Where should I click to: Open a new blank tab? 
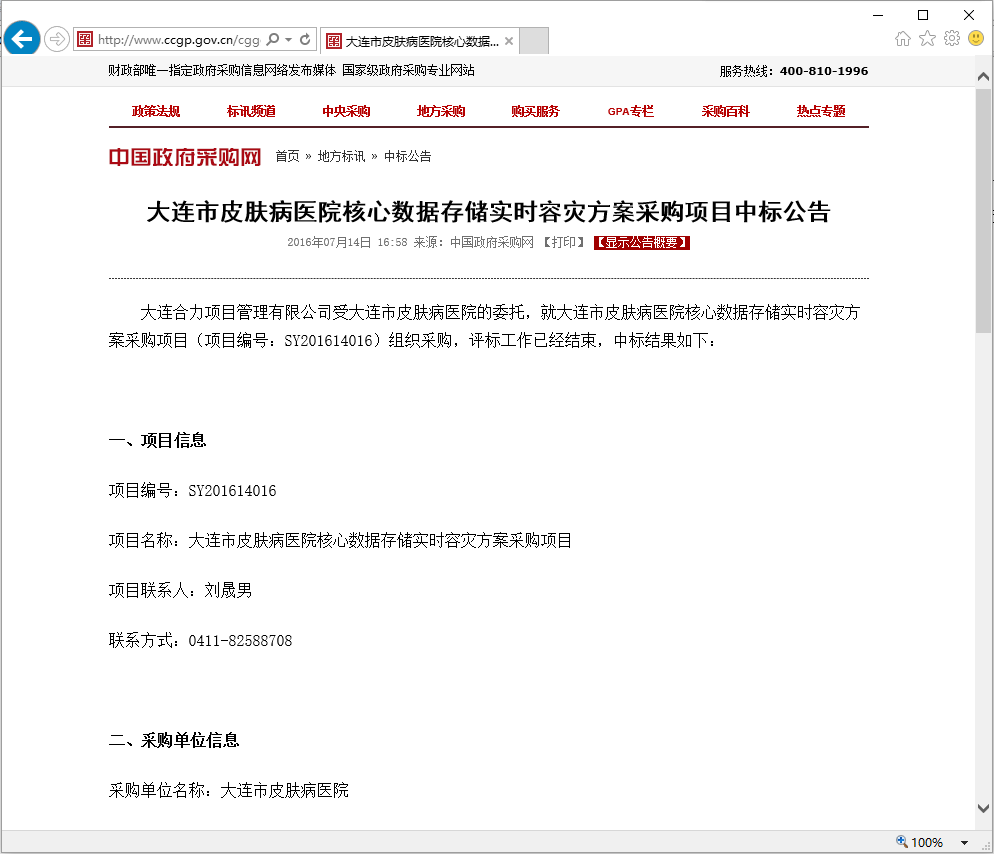tap(534, 41)
